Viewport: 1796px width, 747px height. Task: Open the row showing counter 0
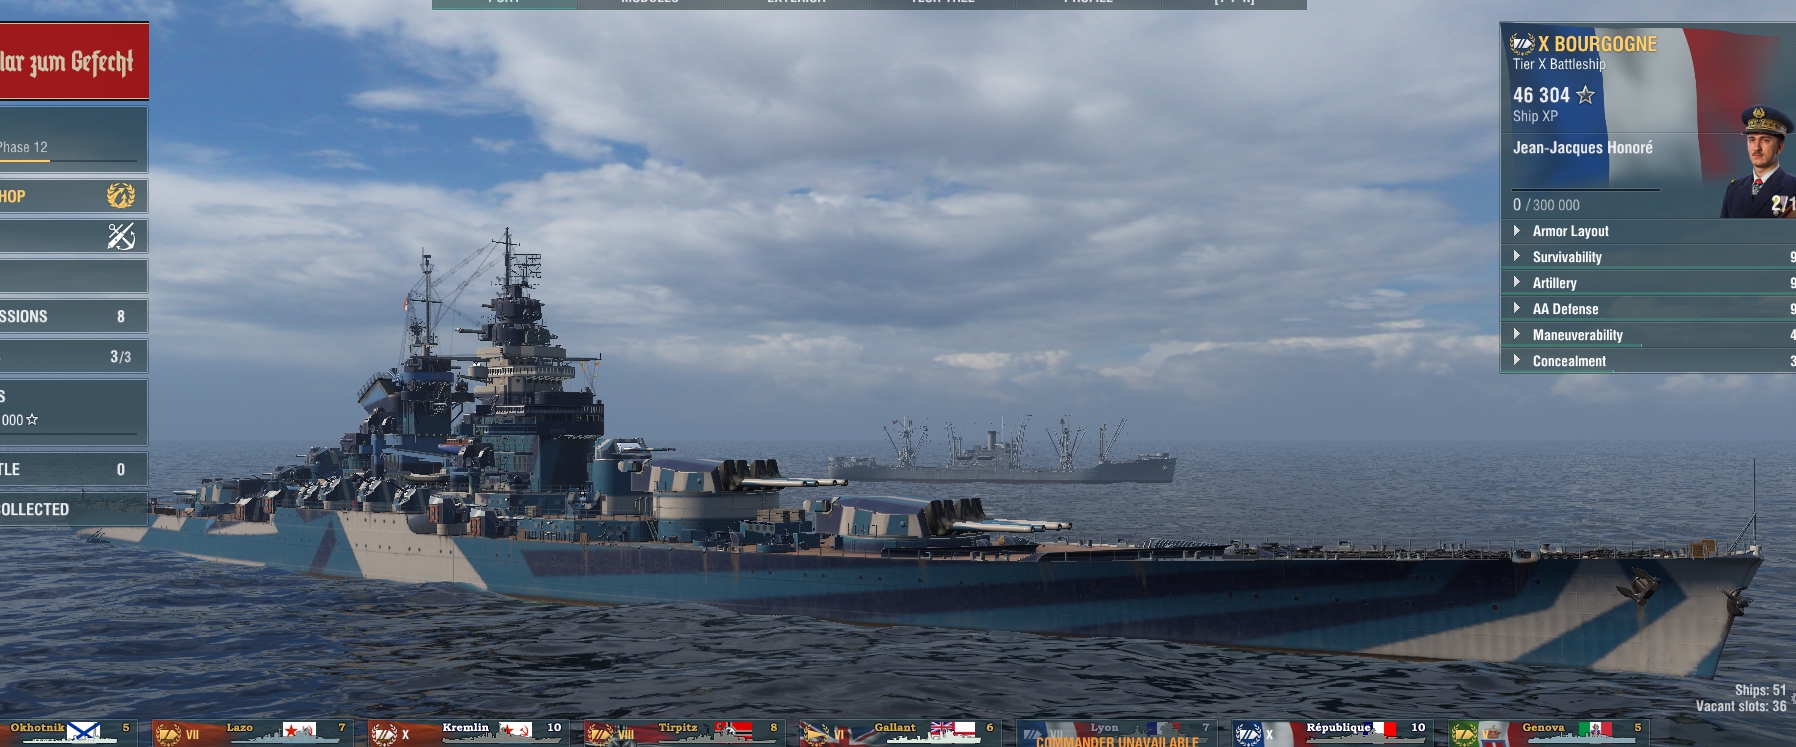tap(73, 469)
